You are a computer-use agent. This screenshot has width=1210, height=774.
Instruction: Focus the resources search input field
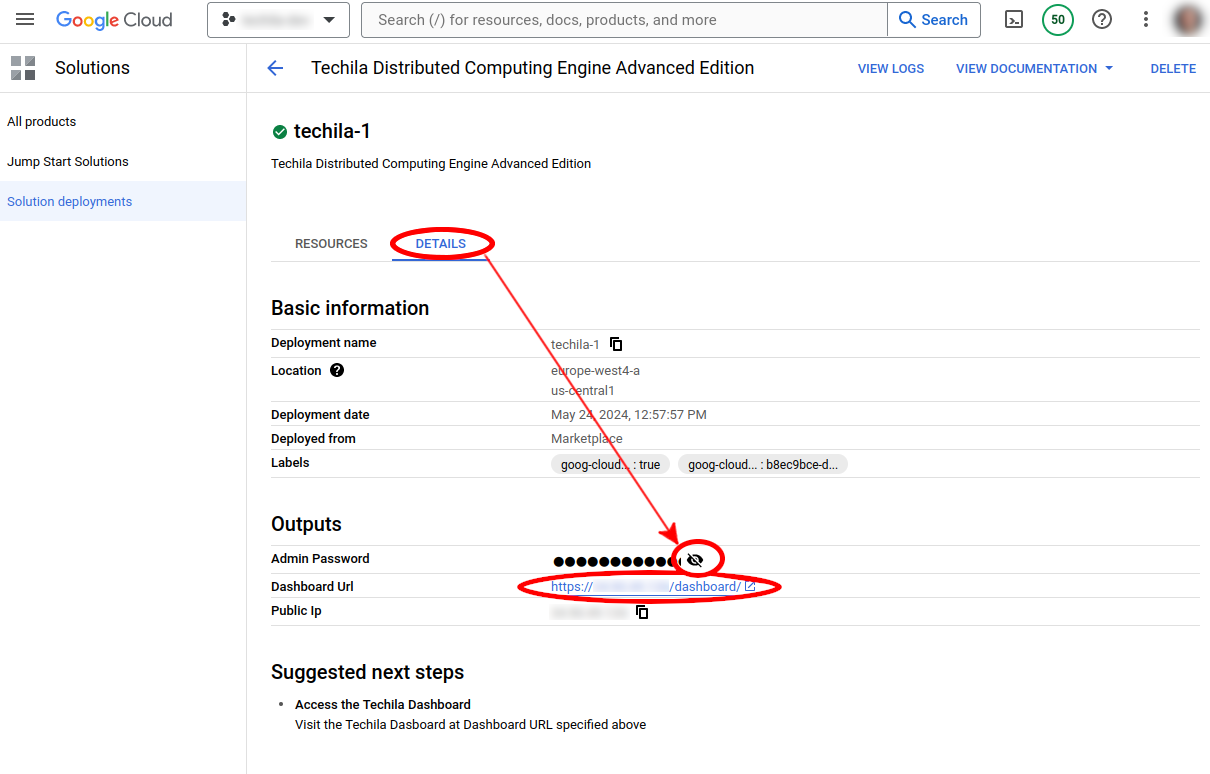pos(625,20)
